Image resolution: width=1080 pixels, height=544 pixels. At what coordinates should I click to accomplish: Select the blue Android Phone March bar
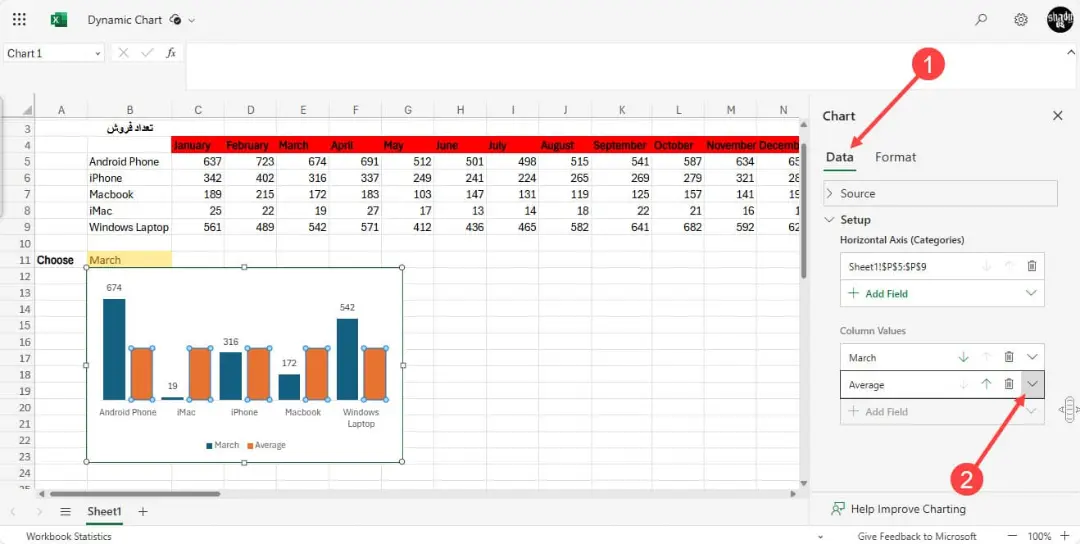pyautogui.click(x=114, y=349)
